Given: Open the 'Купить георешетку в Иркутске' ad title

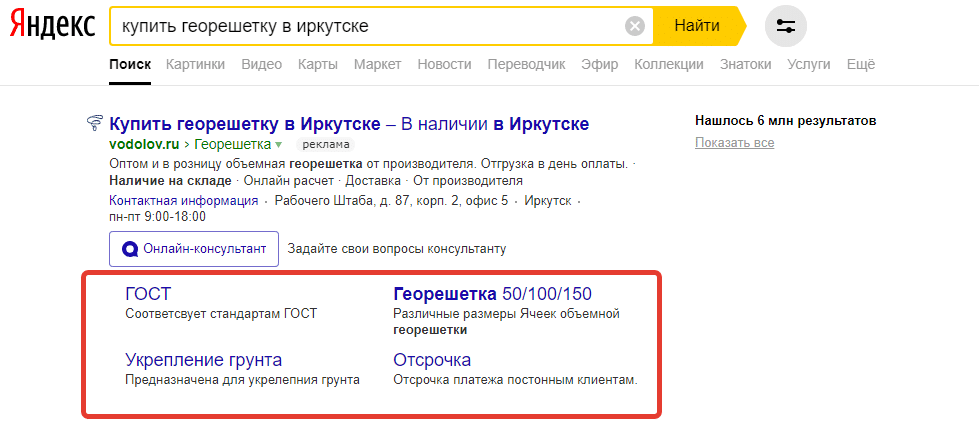Looking at the screenshot, I should click(x=349, y=124).
